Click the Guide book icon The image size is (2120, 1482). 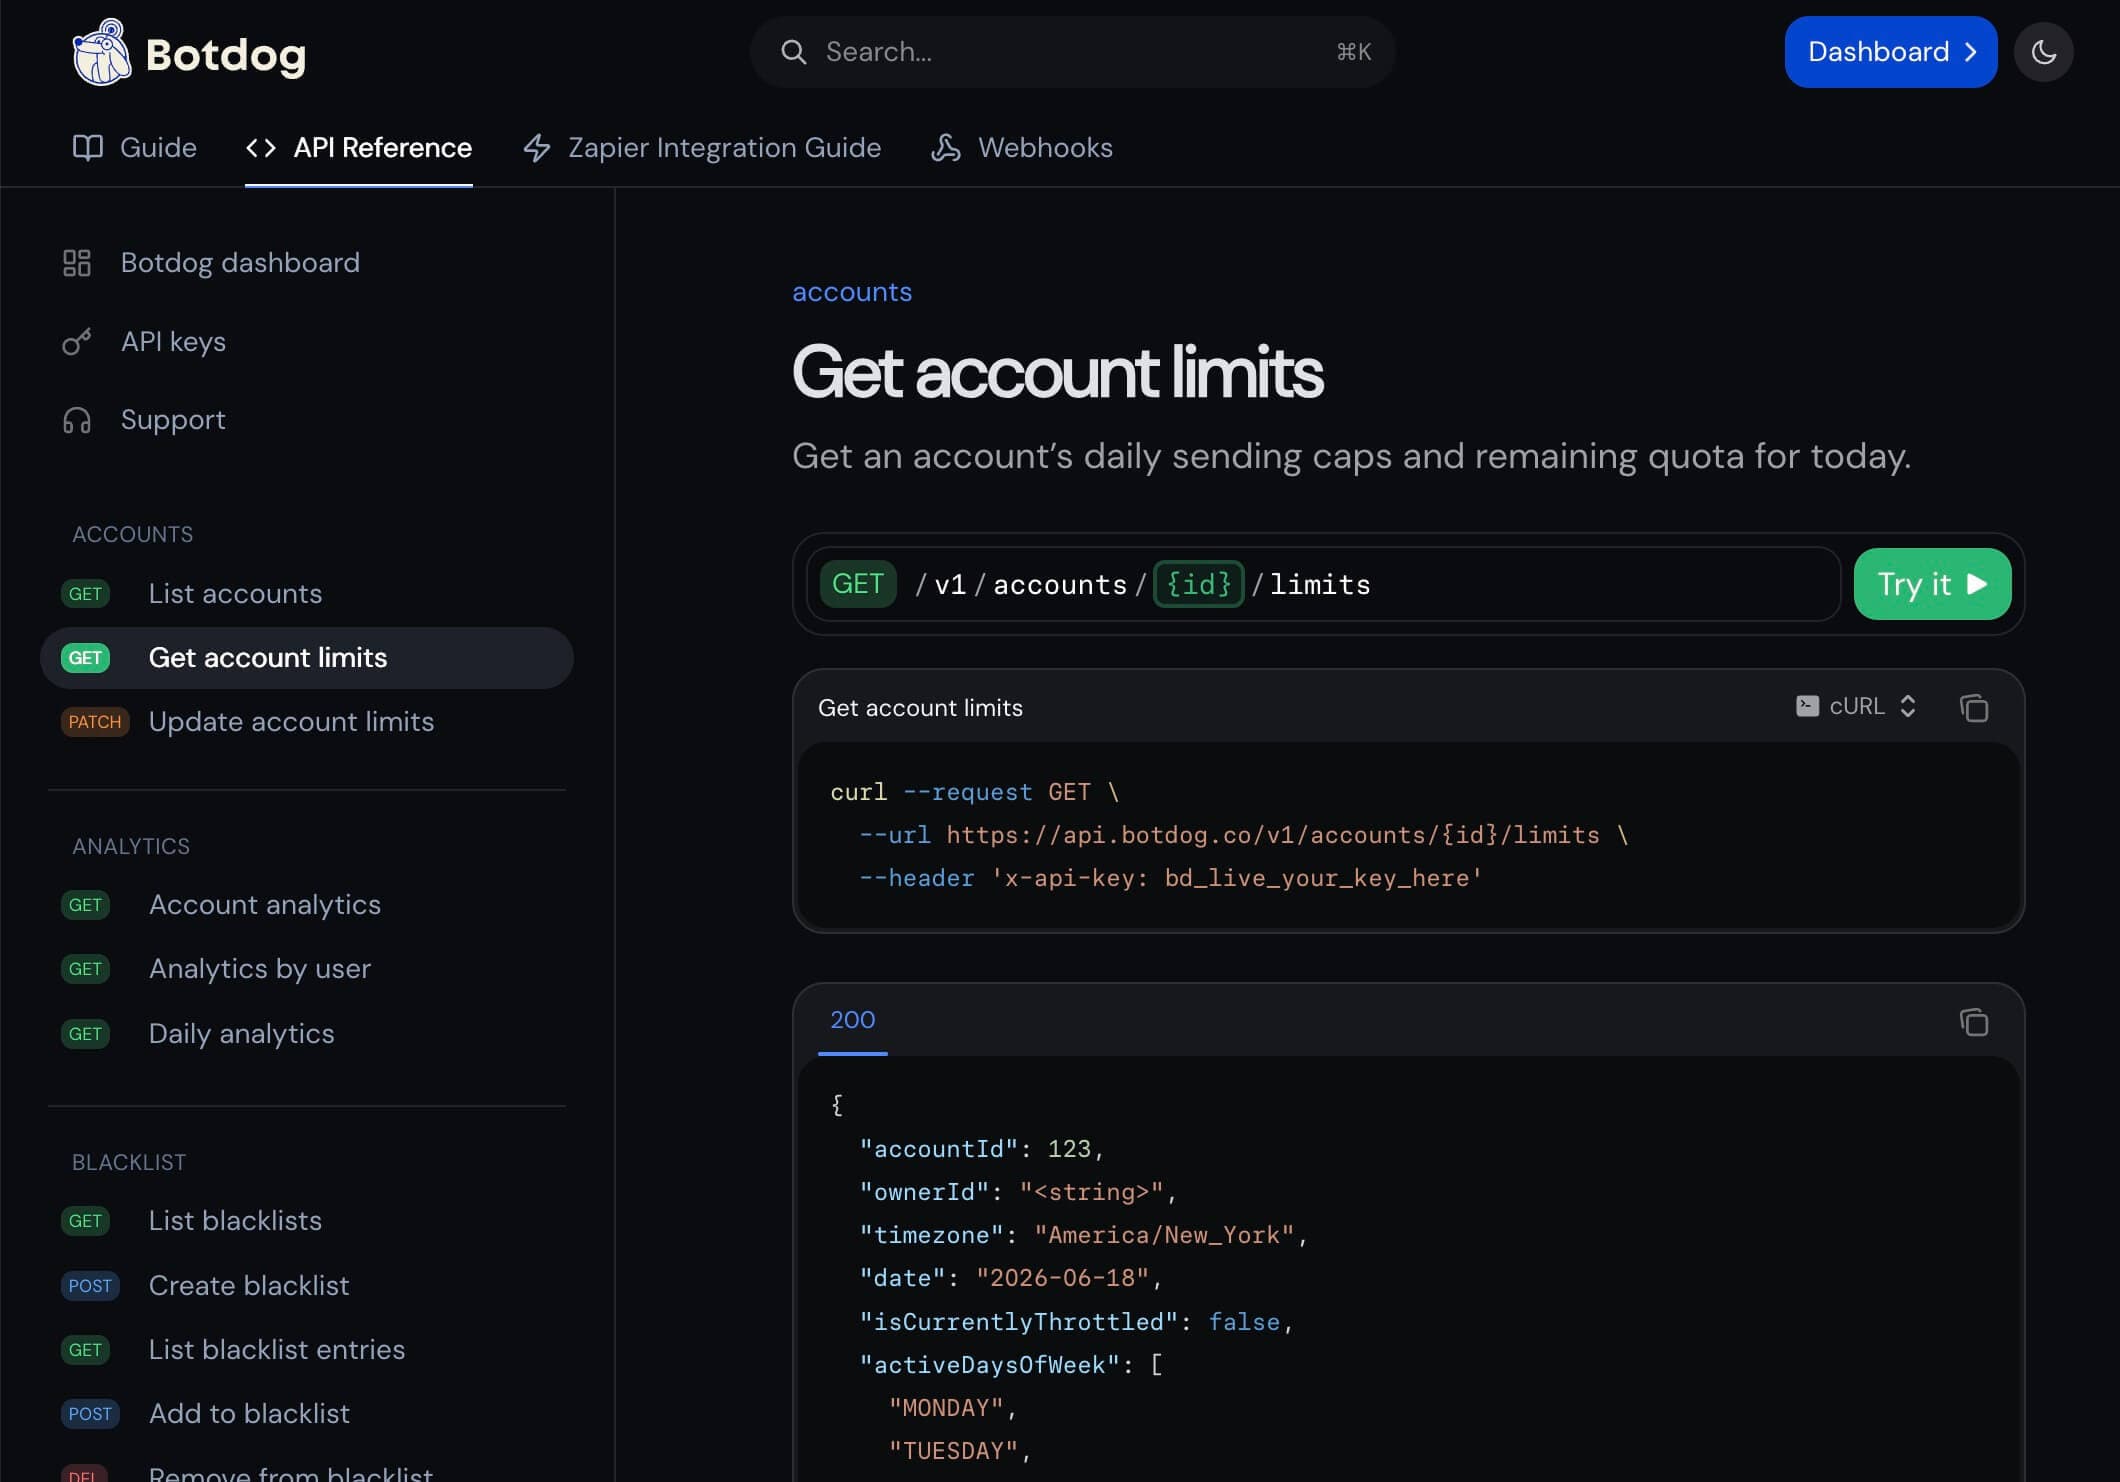pyautogui.click(x=88, y=148)
